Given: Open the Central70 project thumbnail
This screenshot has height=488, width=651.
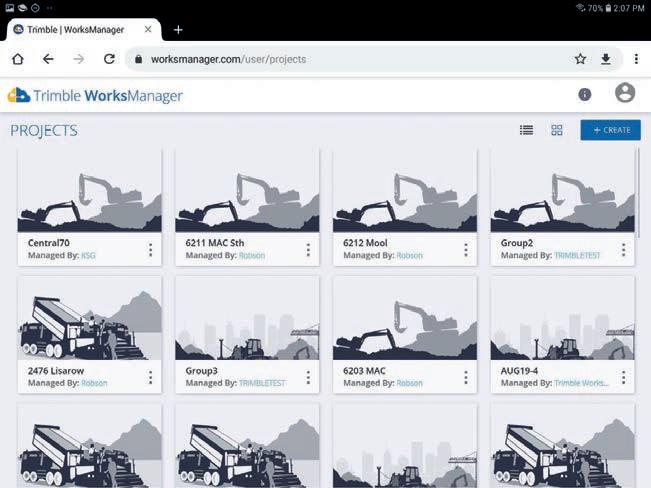Looking at the screenshot, I should 90,191.
